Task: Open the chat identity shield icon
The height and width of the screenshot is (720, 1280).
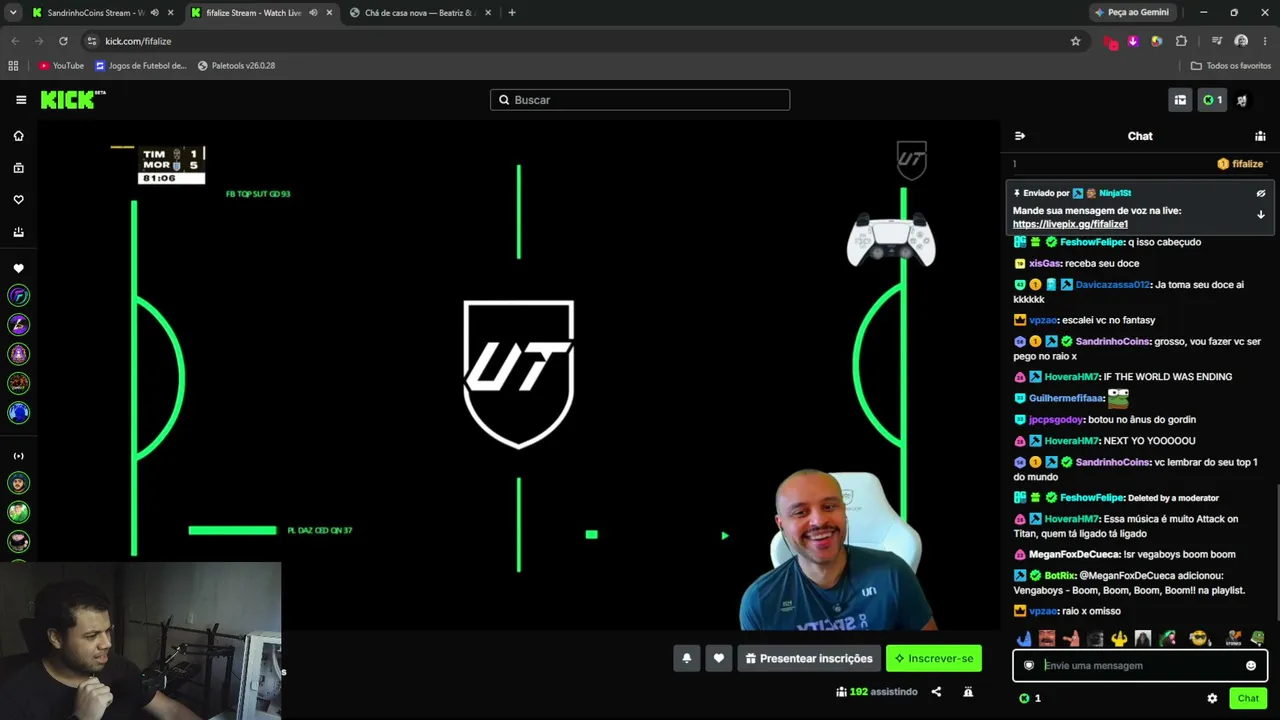Action: pos(1029,666)
